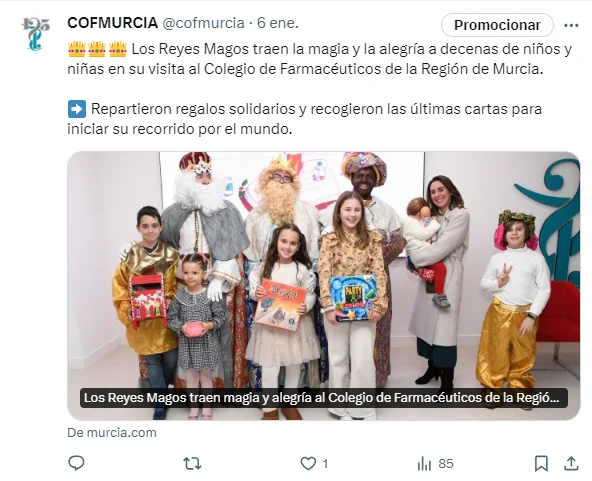The image size is (592, 481).
Task: Click the blue arrow emoji in tweet
Action: (77, 109)
